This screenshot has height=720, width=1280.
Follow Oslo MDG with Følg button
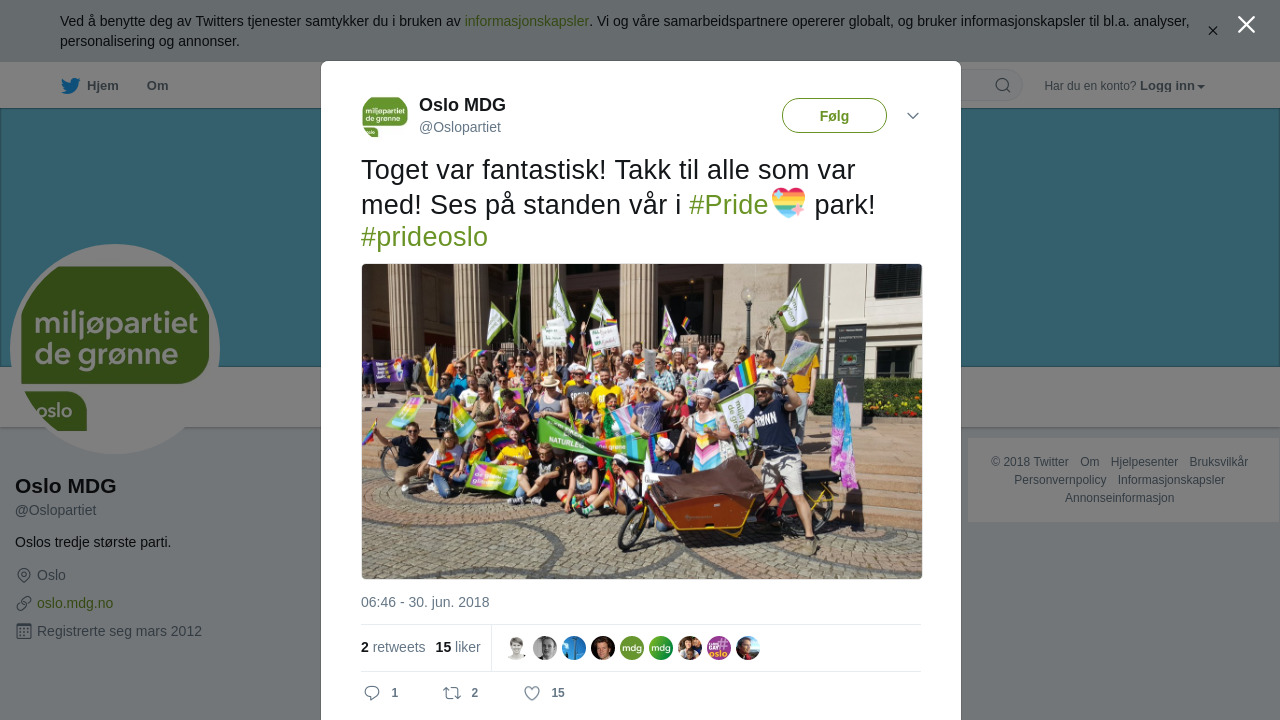834,116
